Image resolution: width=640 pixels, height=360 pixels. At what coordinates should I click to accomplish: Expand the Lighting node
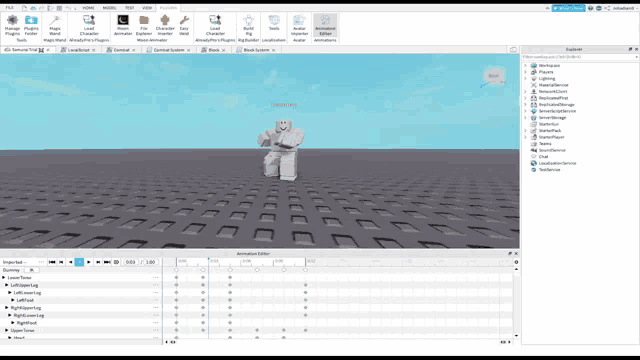(x=526, y=78)
